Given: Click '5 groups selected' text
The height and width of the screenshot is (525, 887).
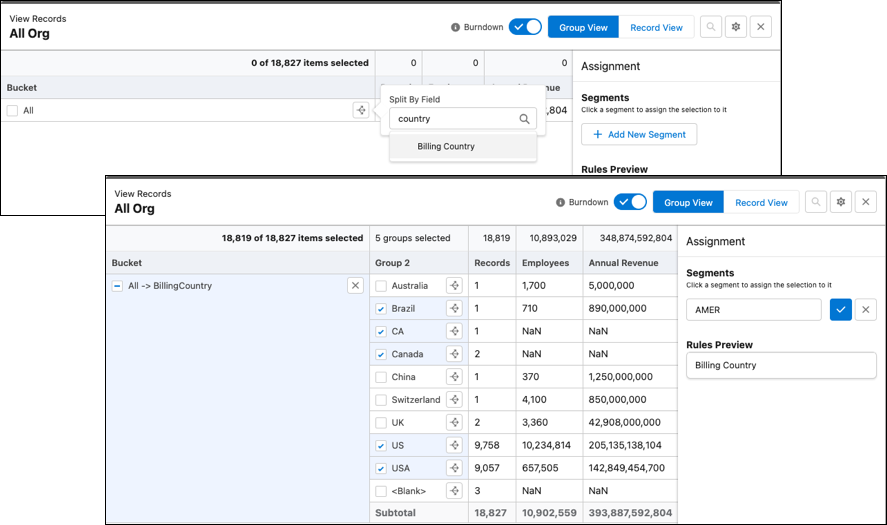Looking at the screenshot, I should tap(412, 238).
